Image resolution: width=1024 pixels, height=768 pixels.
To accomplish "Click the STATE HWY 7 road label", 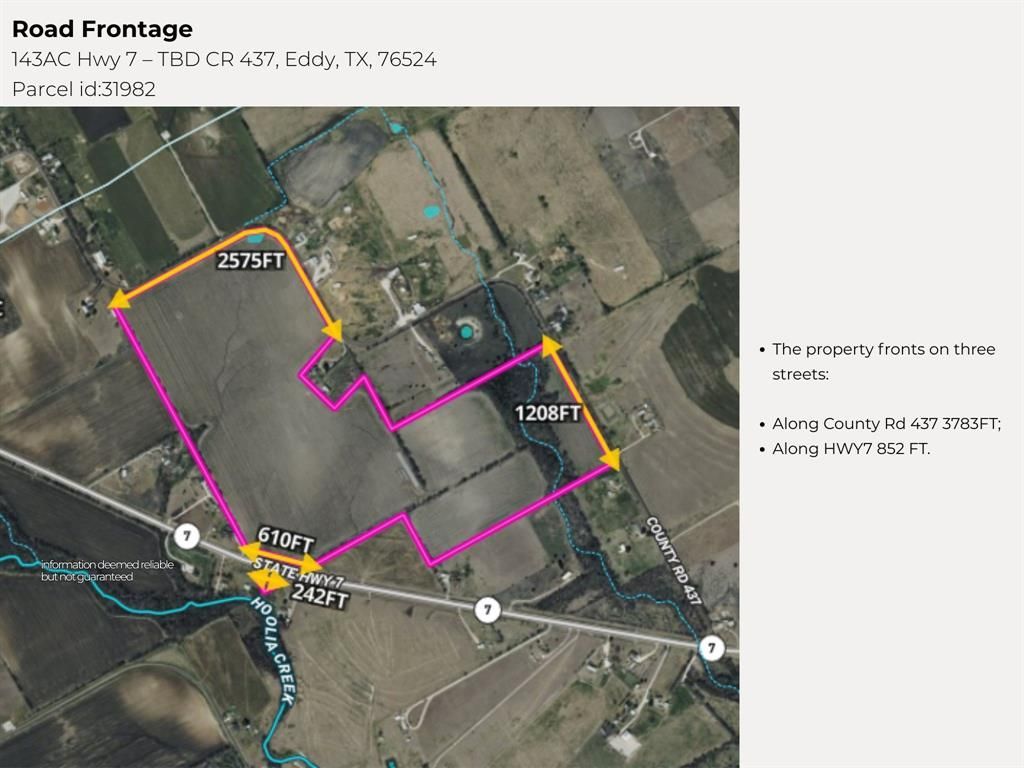I will point(298,573).
